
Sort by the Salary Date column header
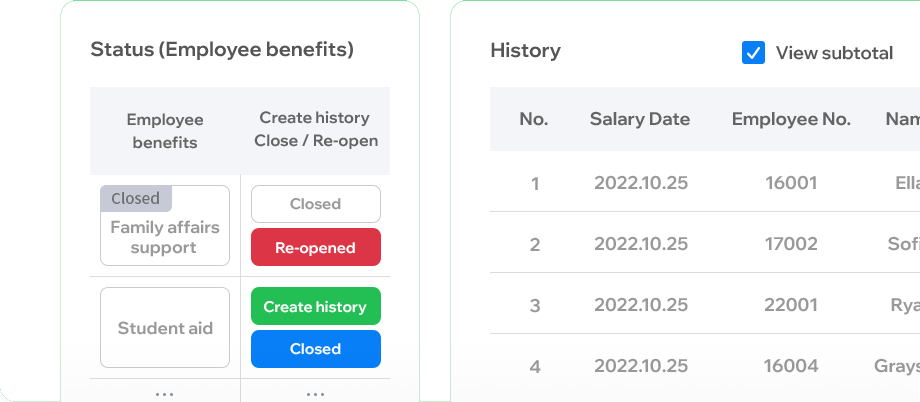click(640, 119)
